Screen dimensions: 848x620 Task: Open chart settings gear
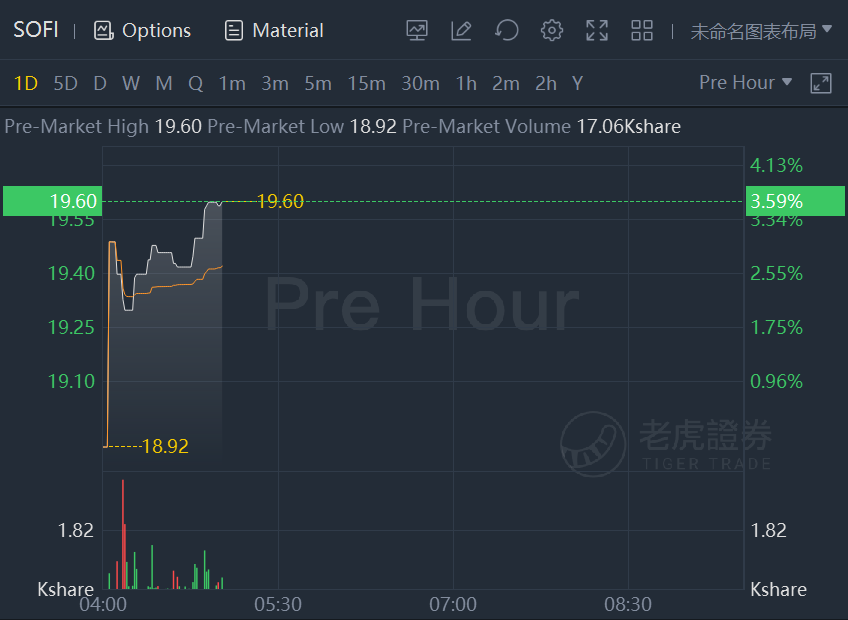coord(552,30)
